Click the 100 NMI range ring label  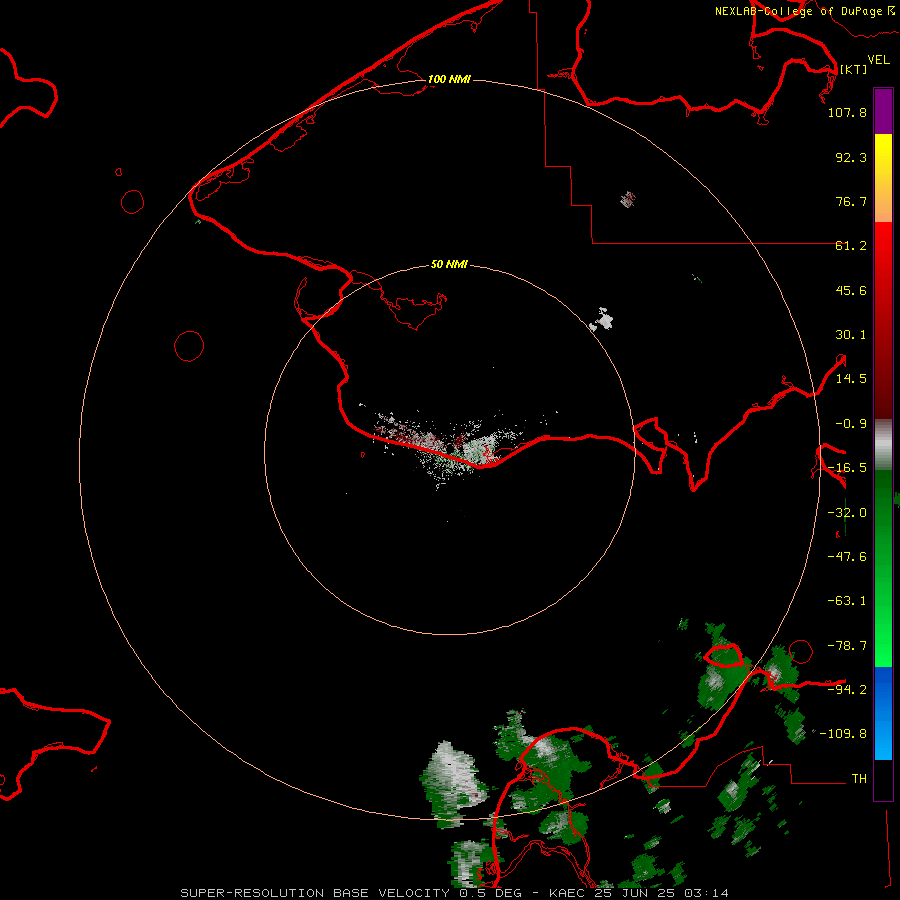[449, 79]
